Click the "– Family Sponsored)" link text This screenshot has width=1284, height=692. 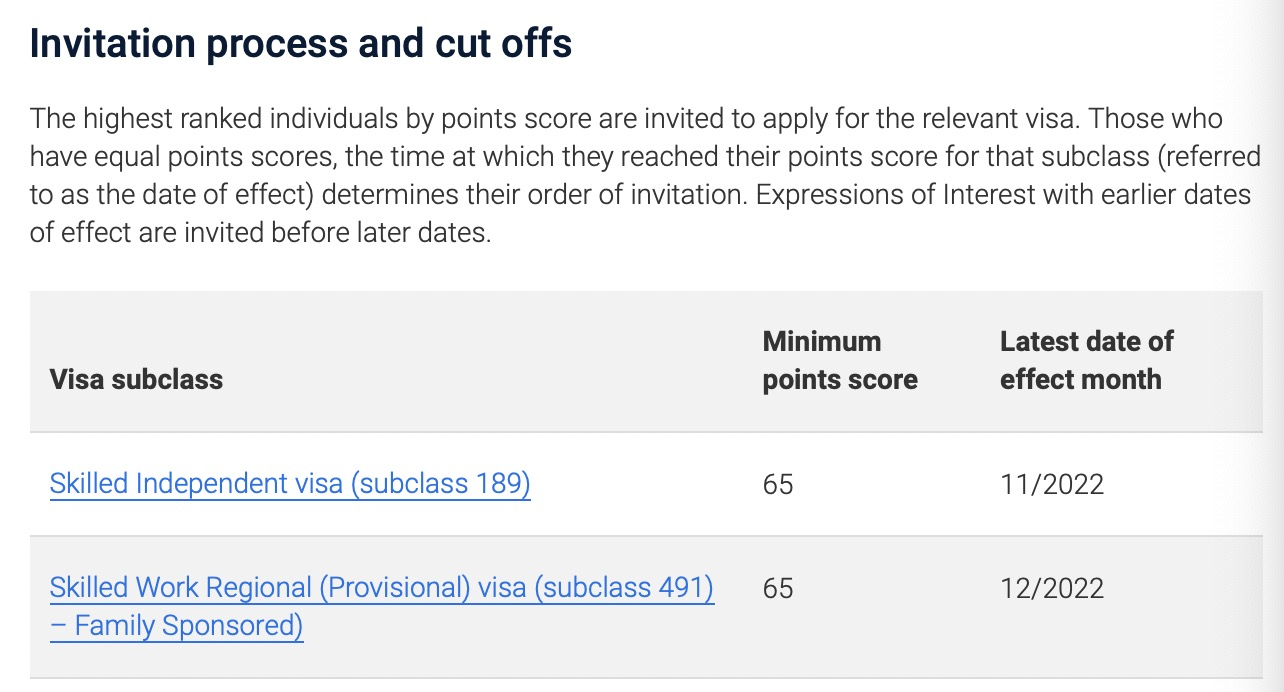pos(176,627)
